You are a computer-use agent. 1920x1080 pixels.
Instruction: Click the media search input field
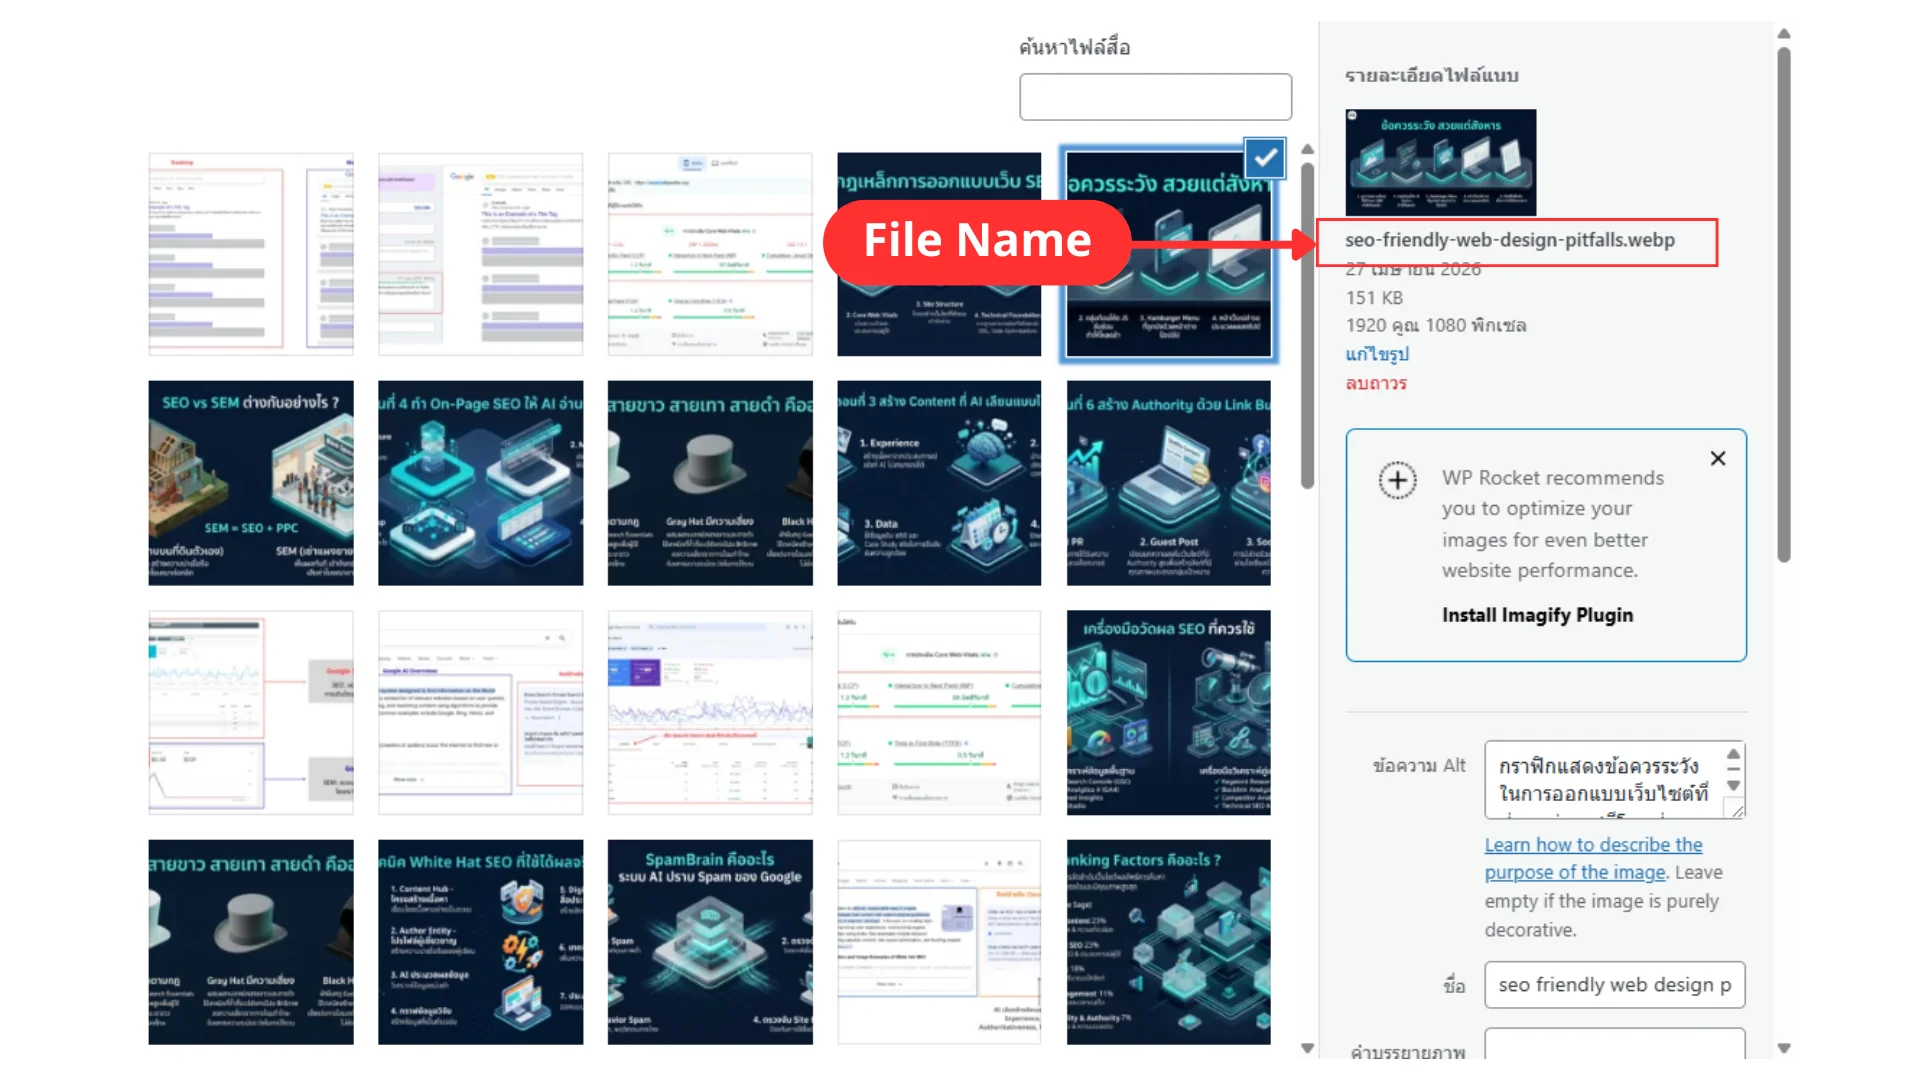(x=1155, y=97)
